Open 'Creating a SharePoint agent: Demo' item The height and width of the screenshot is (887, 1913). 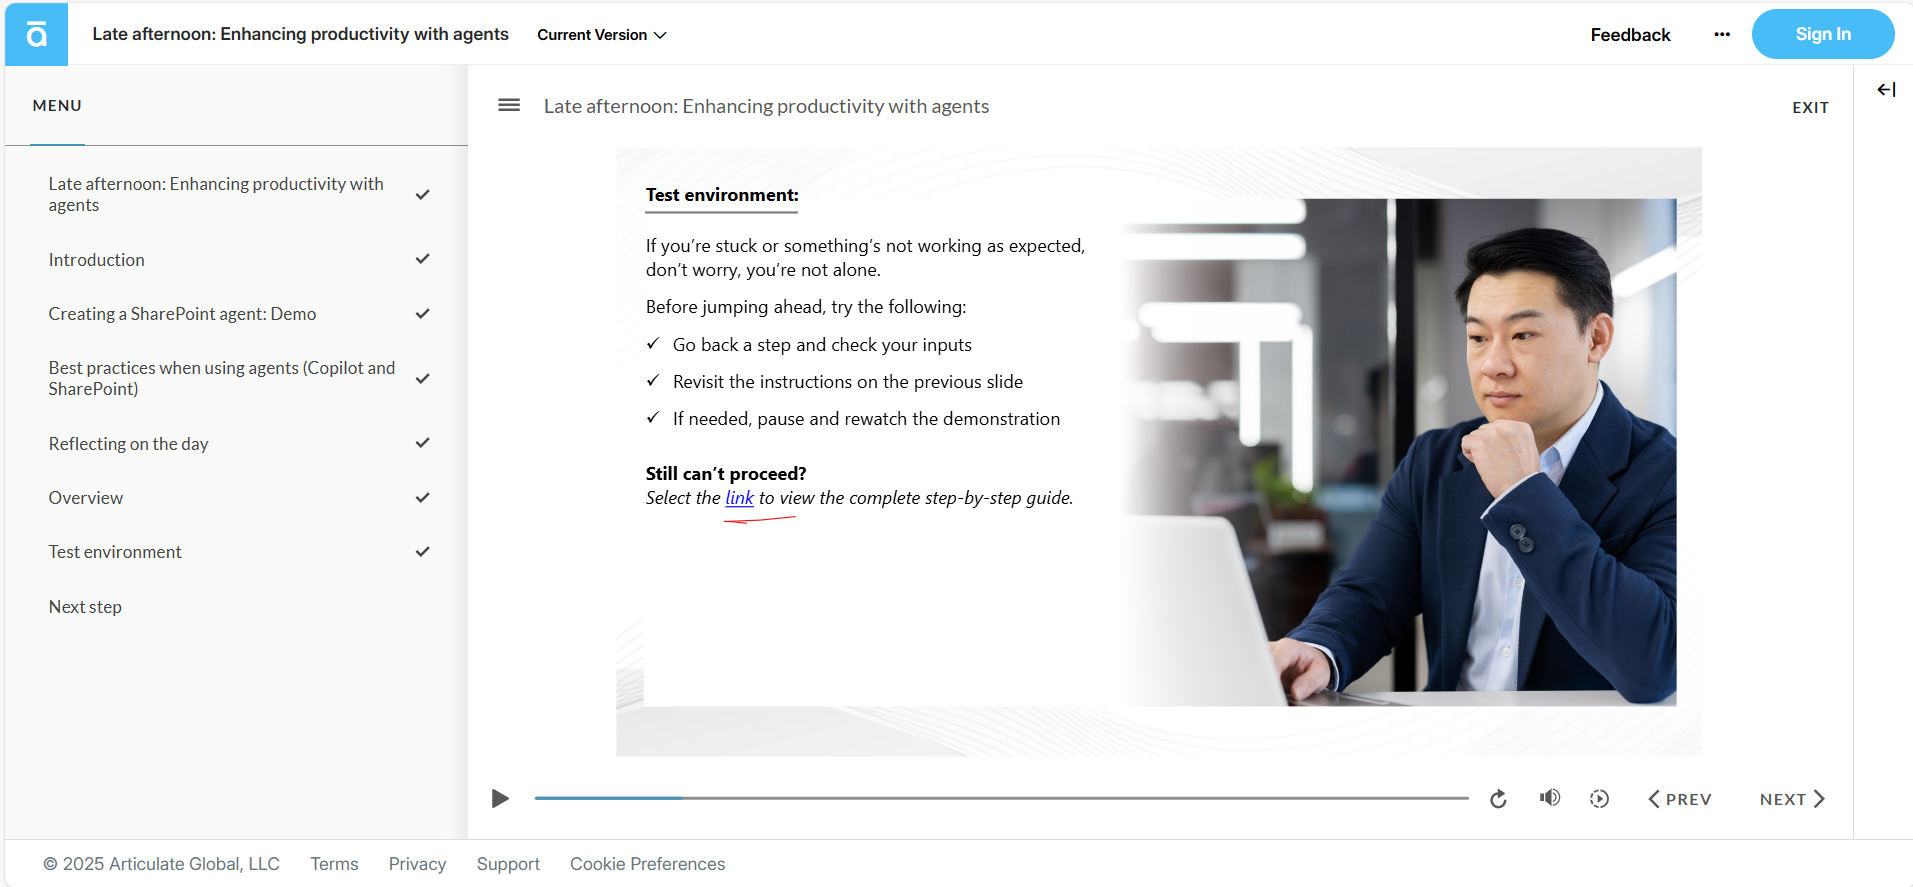[x=182, y=314]
